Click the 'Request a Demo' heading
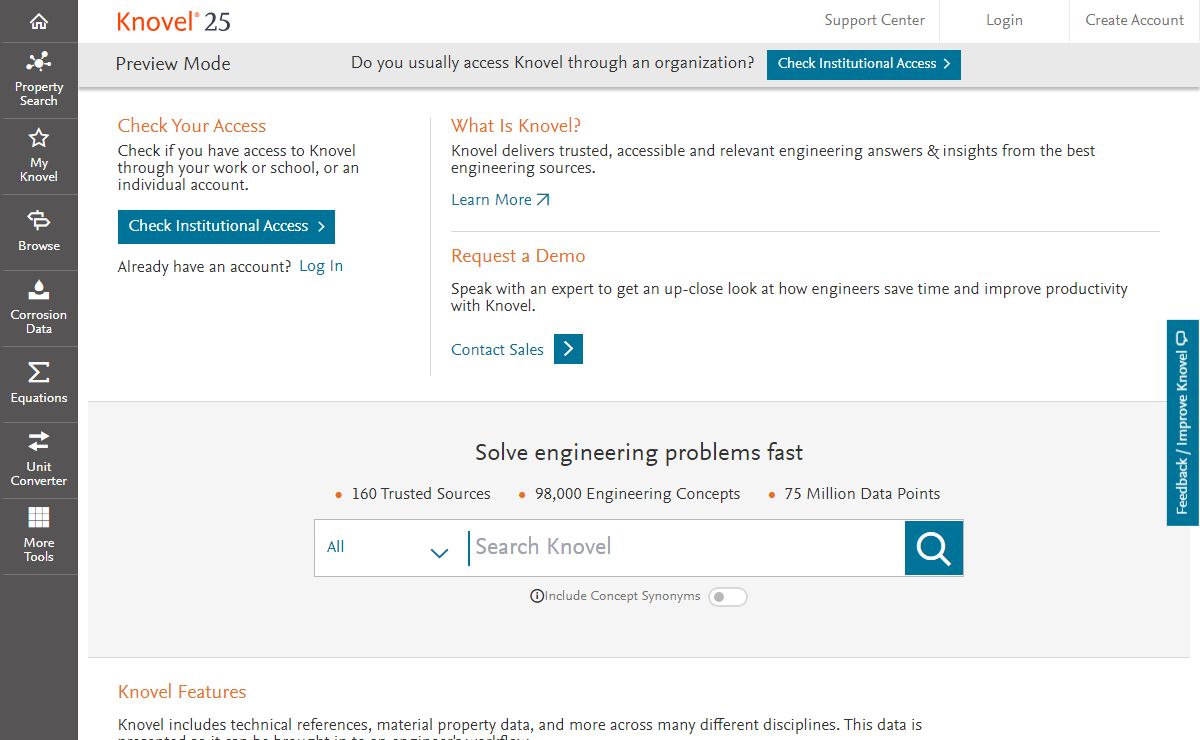 coord(518,256)
